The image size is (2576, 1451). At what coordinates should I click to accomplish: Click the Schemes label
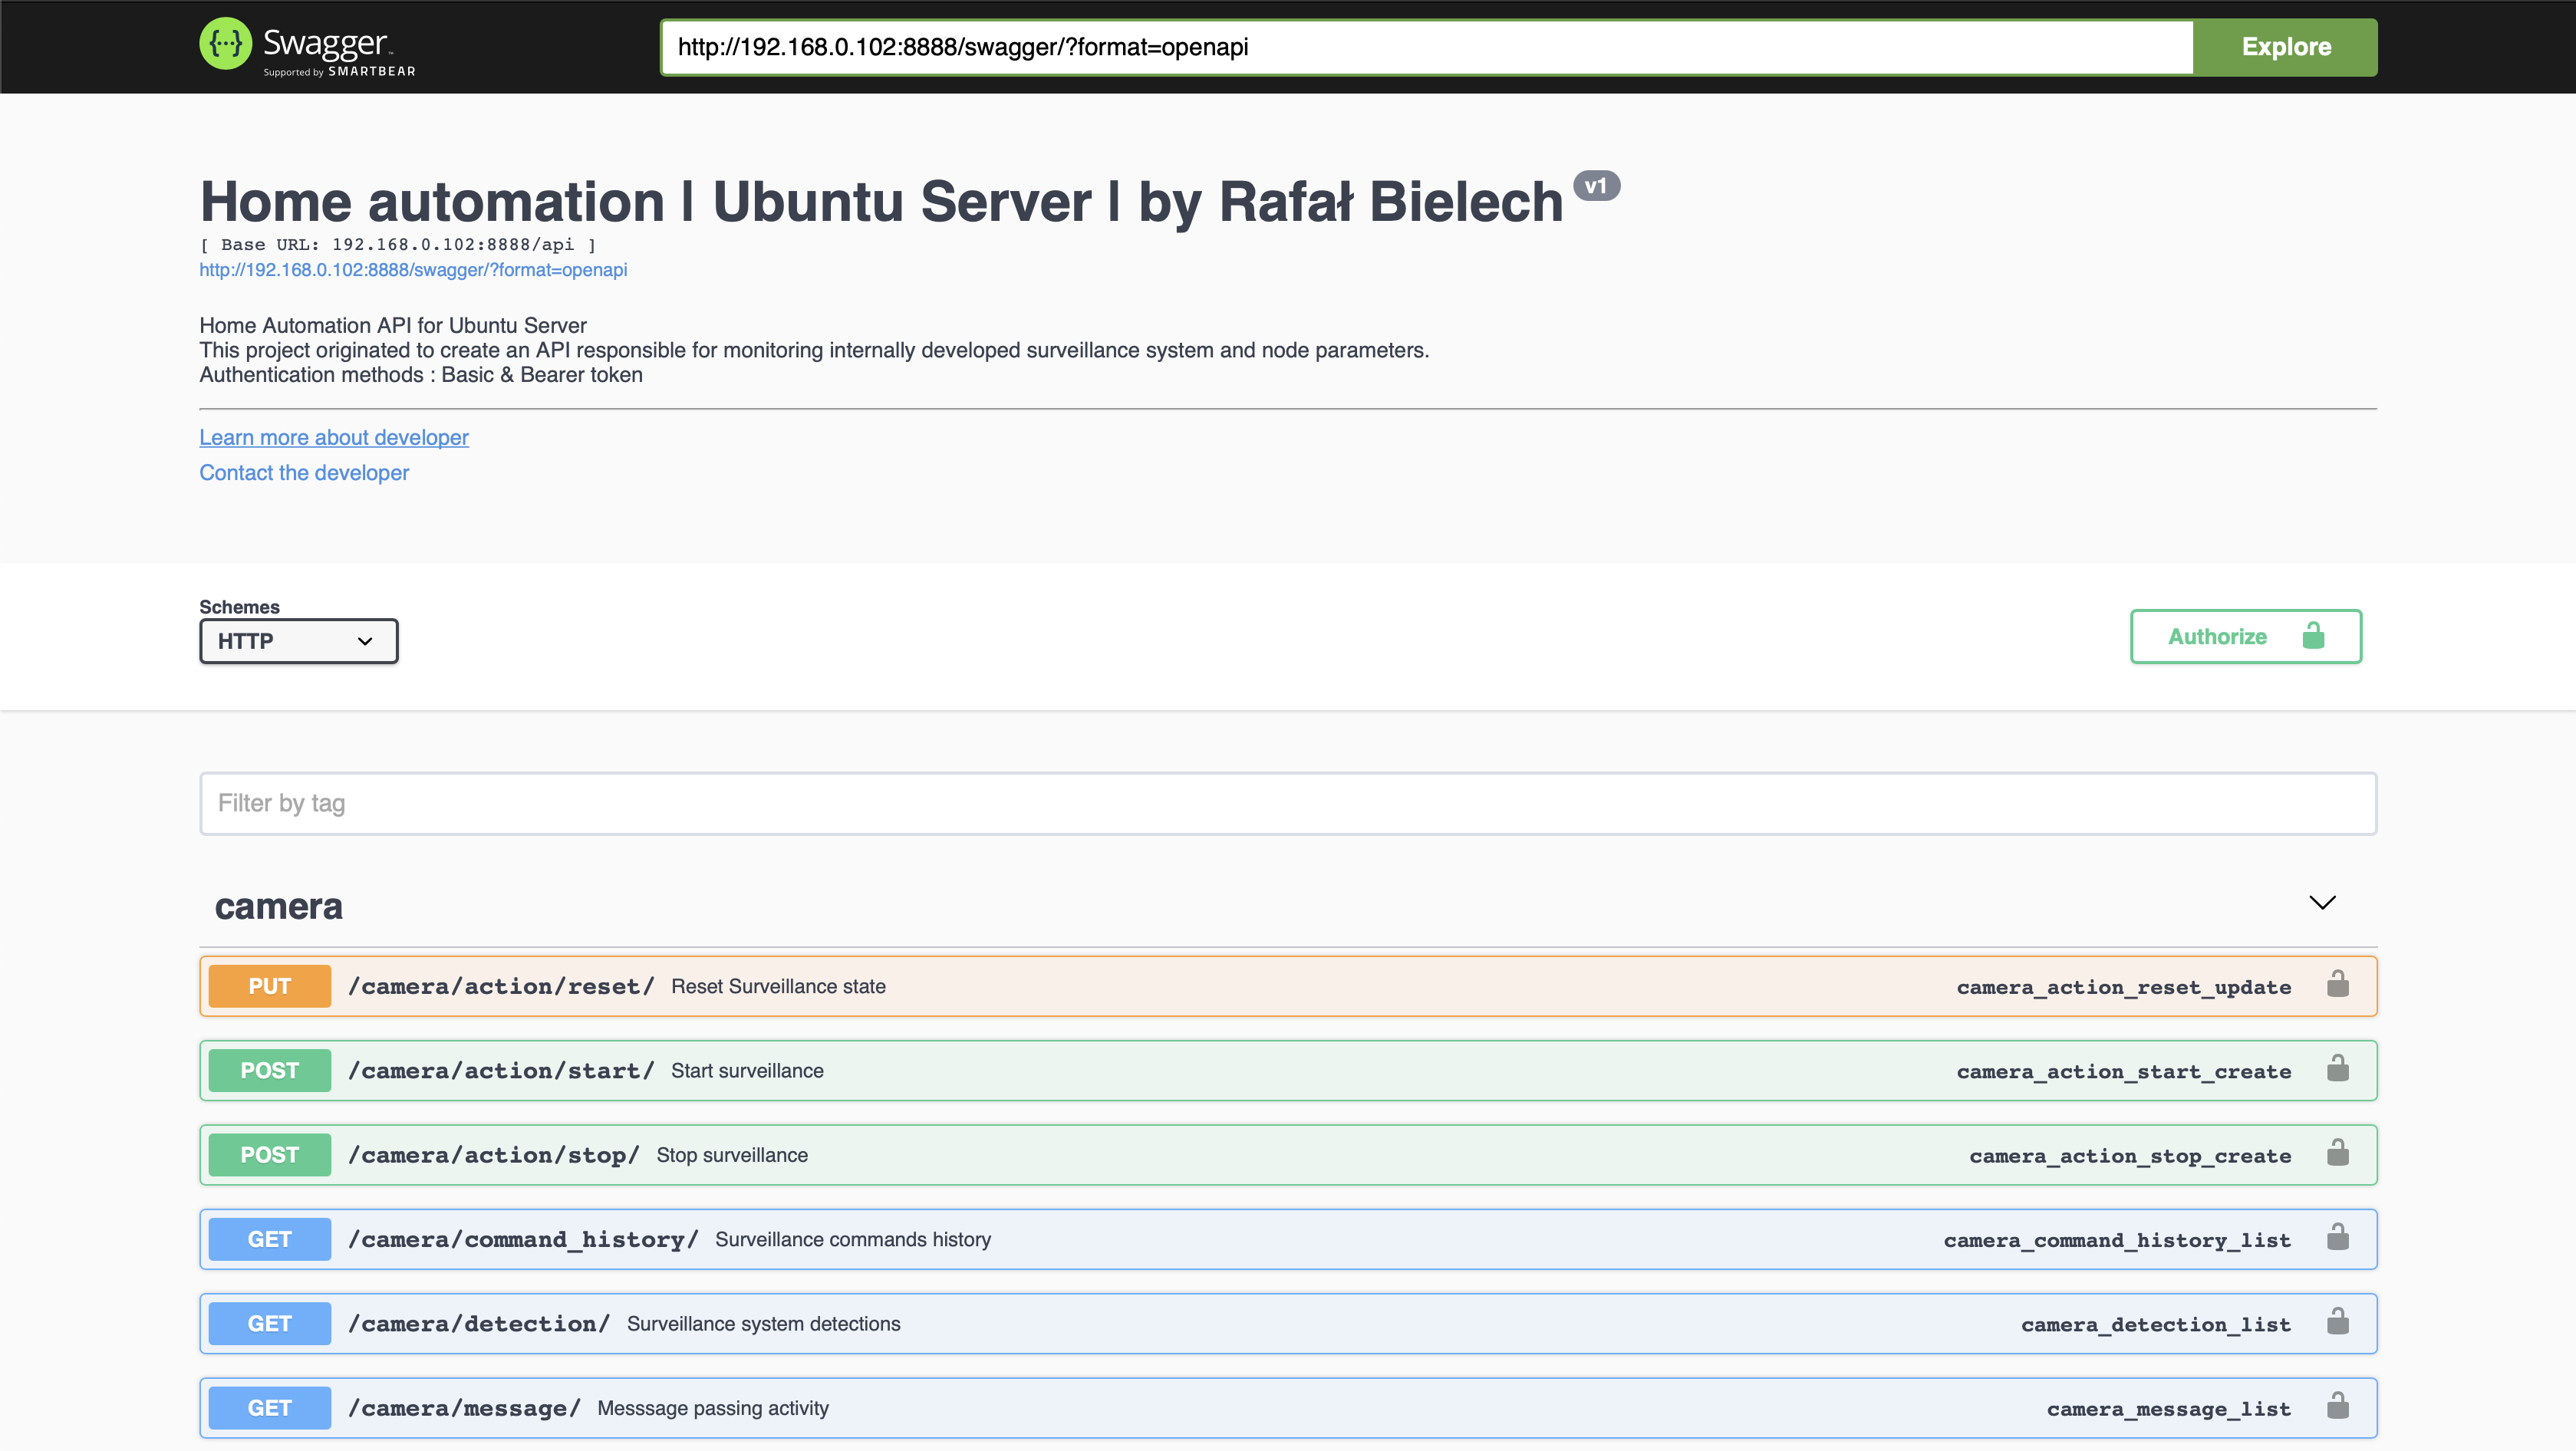pyautogui.click(x=239, y=607)
